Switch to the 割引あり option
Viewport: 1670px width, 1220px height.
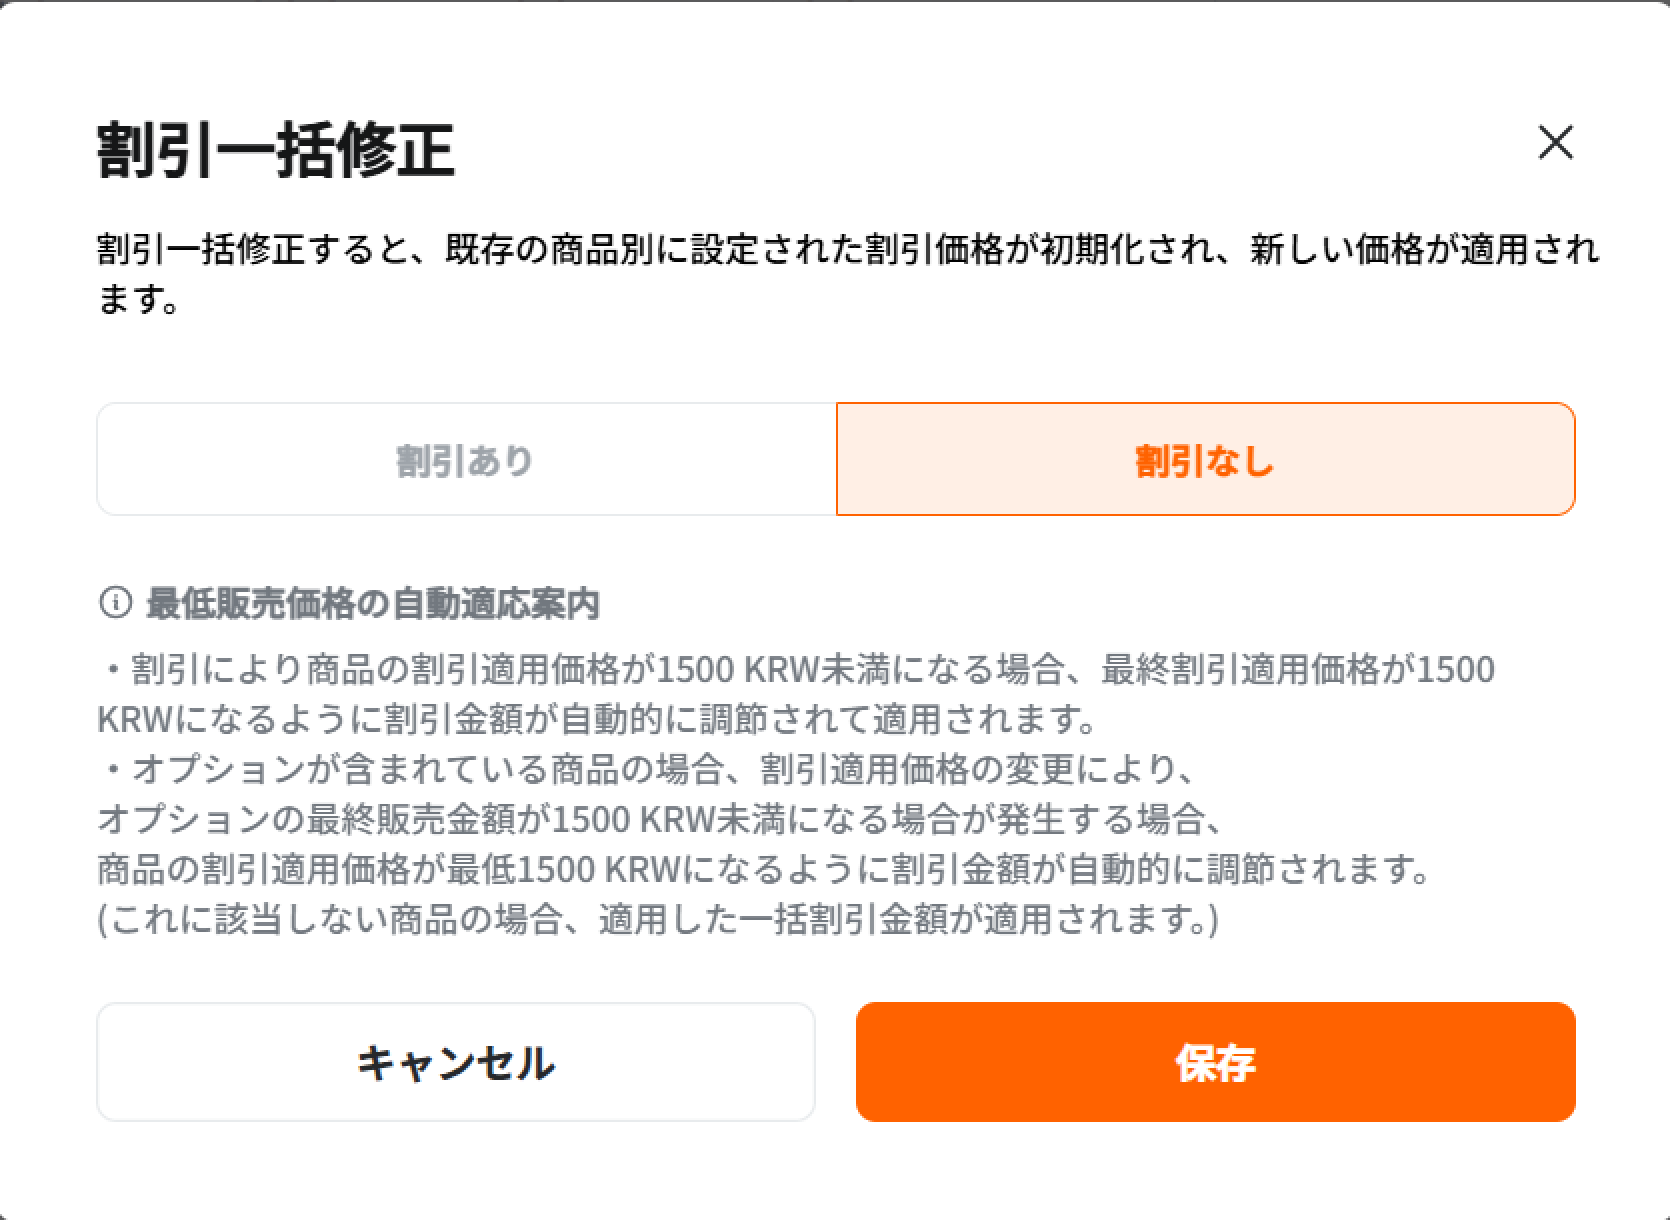pos(466,460)
